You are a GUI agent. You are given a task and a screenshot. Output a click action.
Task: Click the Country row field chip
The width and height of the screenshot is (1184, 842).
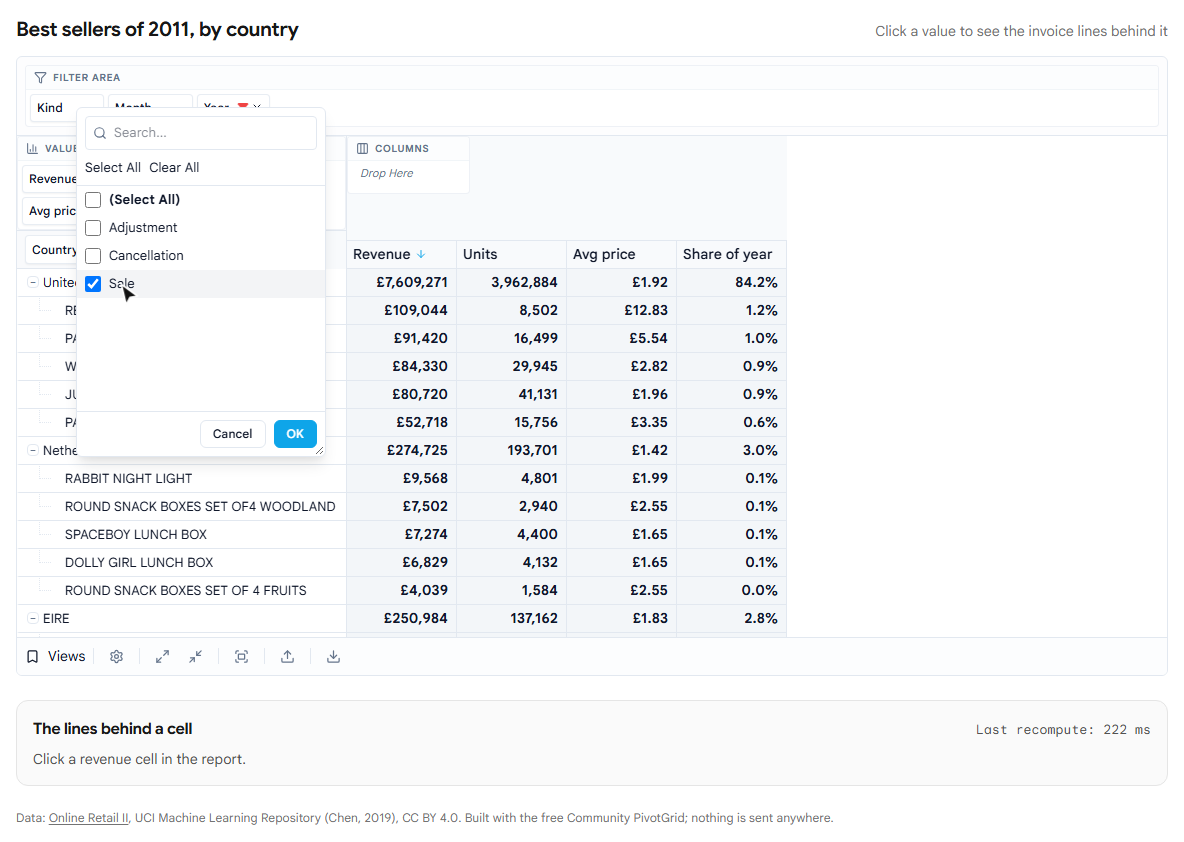(52, 250)
